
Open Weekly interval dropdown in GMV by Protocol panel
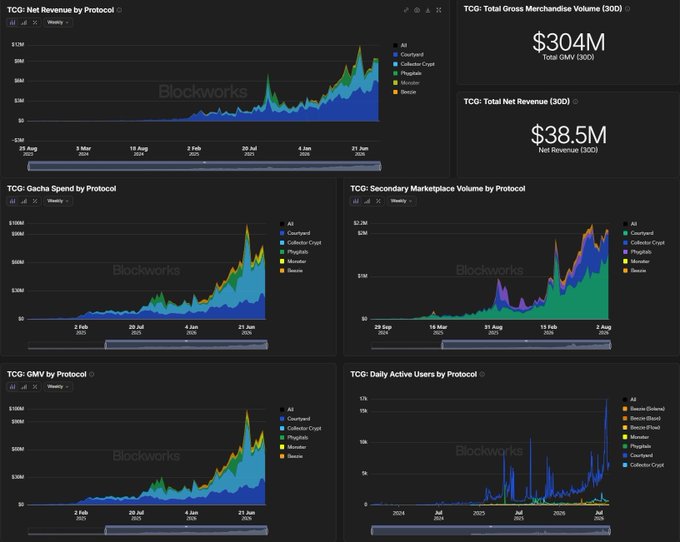coord(58,387)
